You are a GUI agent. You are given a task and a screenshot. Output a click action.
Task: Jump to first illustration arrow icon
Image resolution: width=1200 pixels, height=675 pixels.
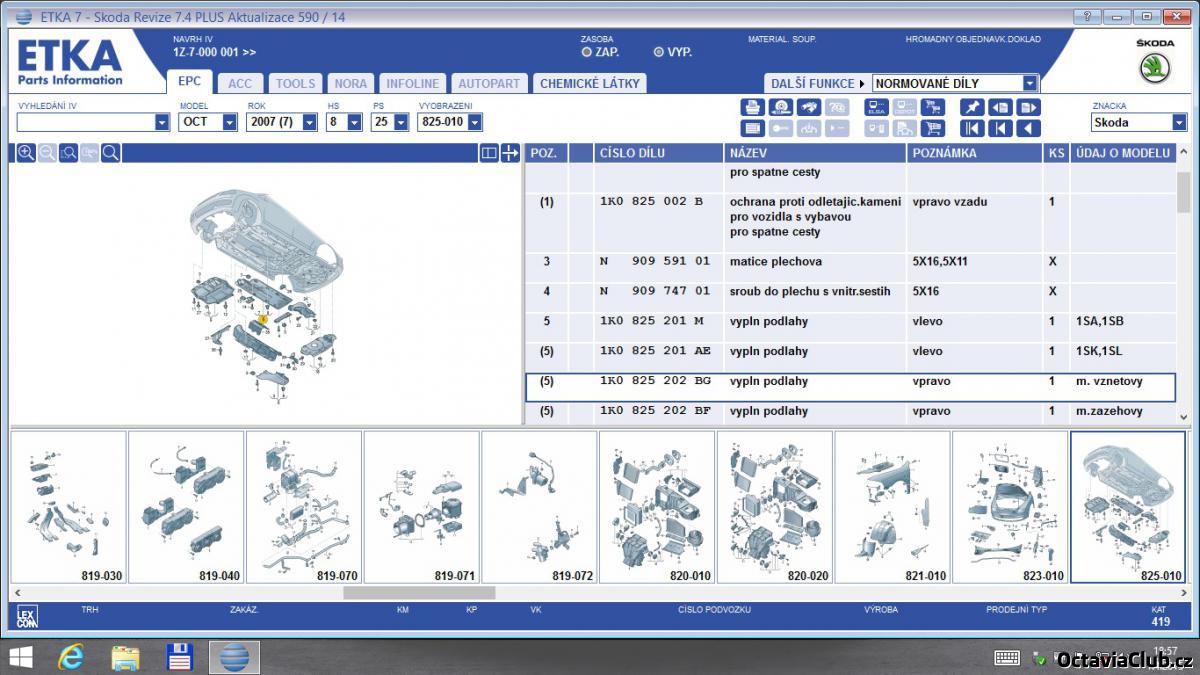pos(971,128)
